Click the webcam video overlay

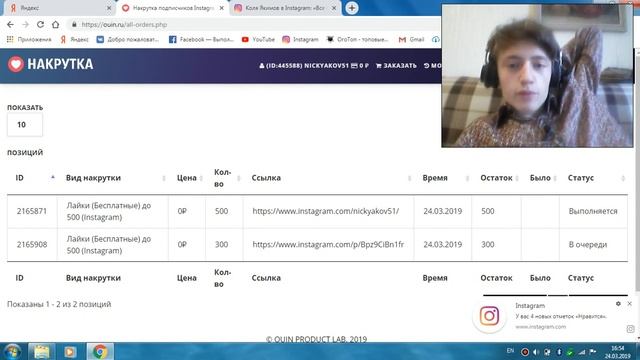click(x=537, y=76)
